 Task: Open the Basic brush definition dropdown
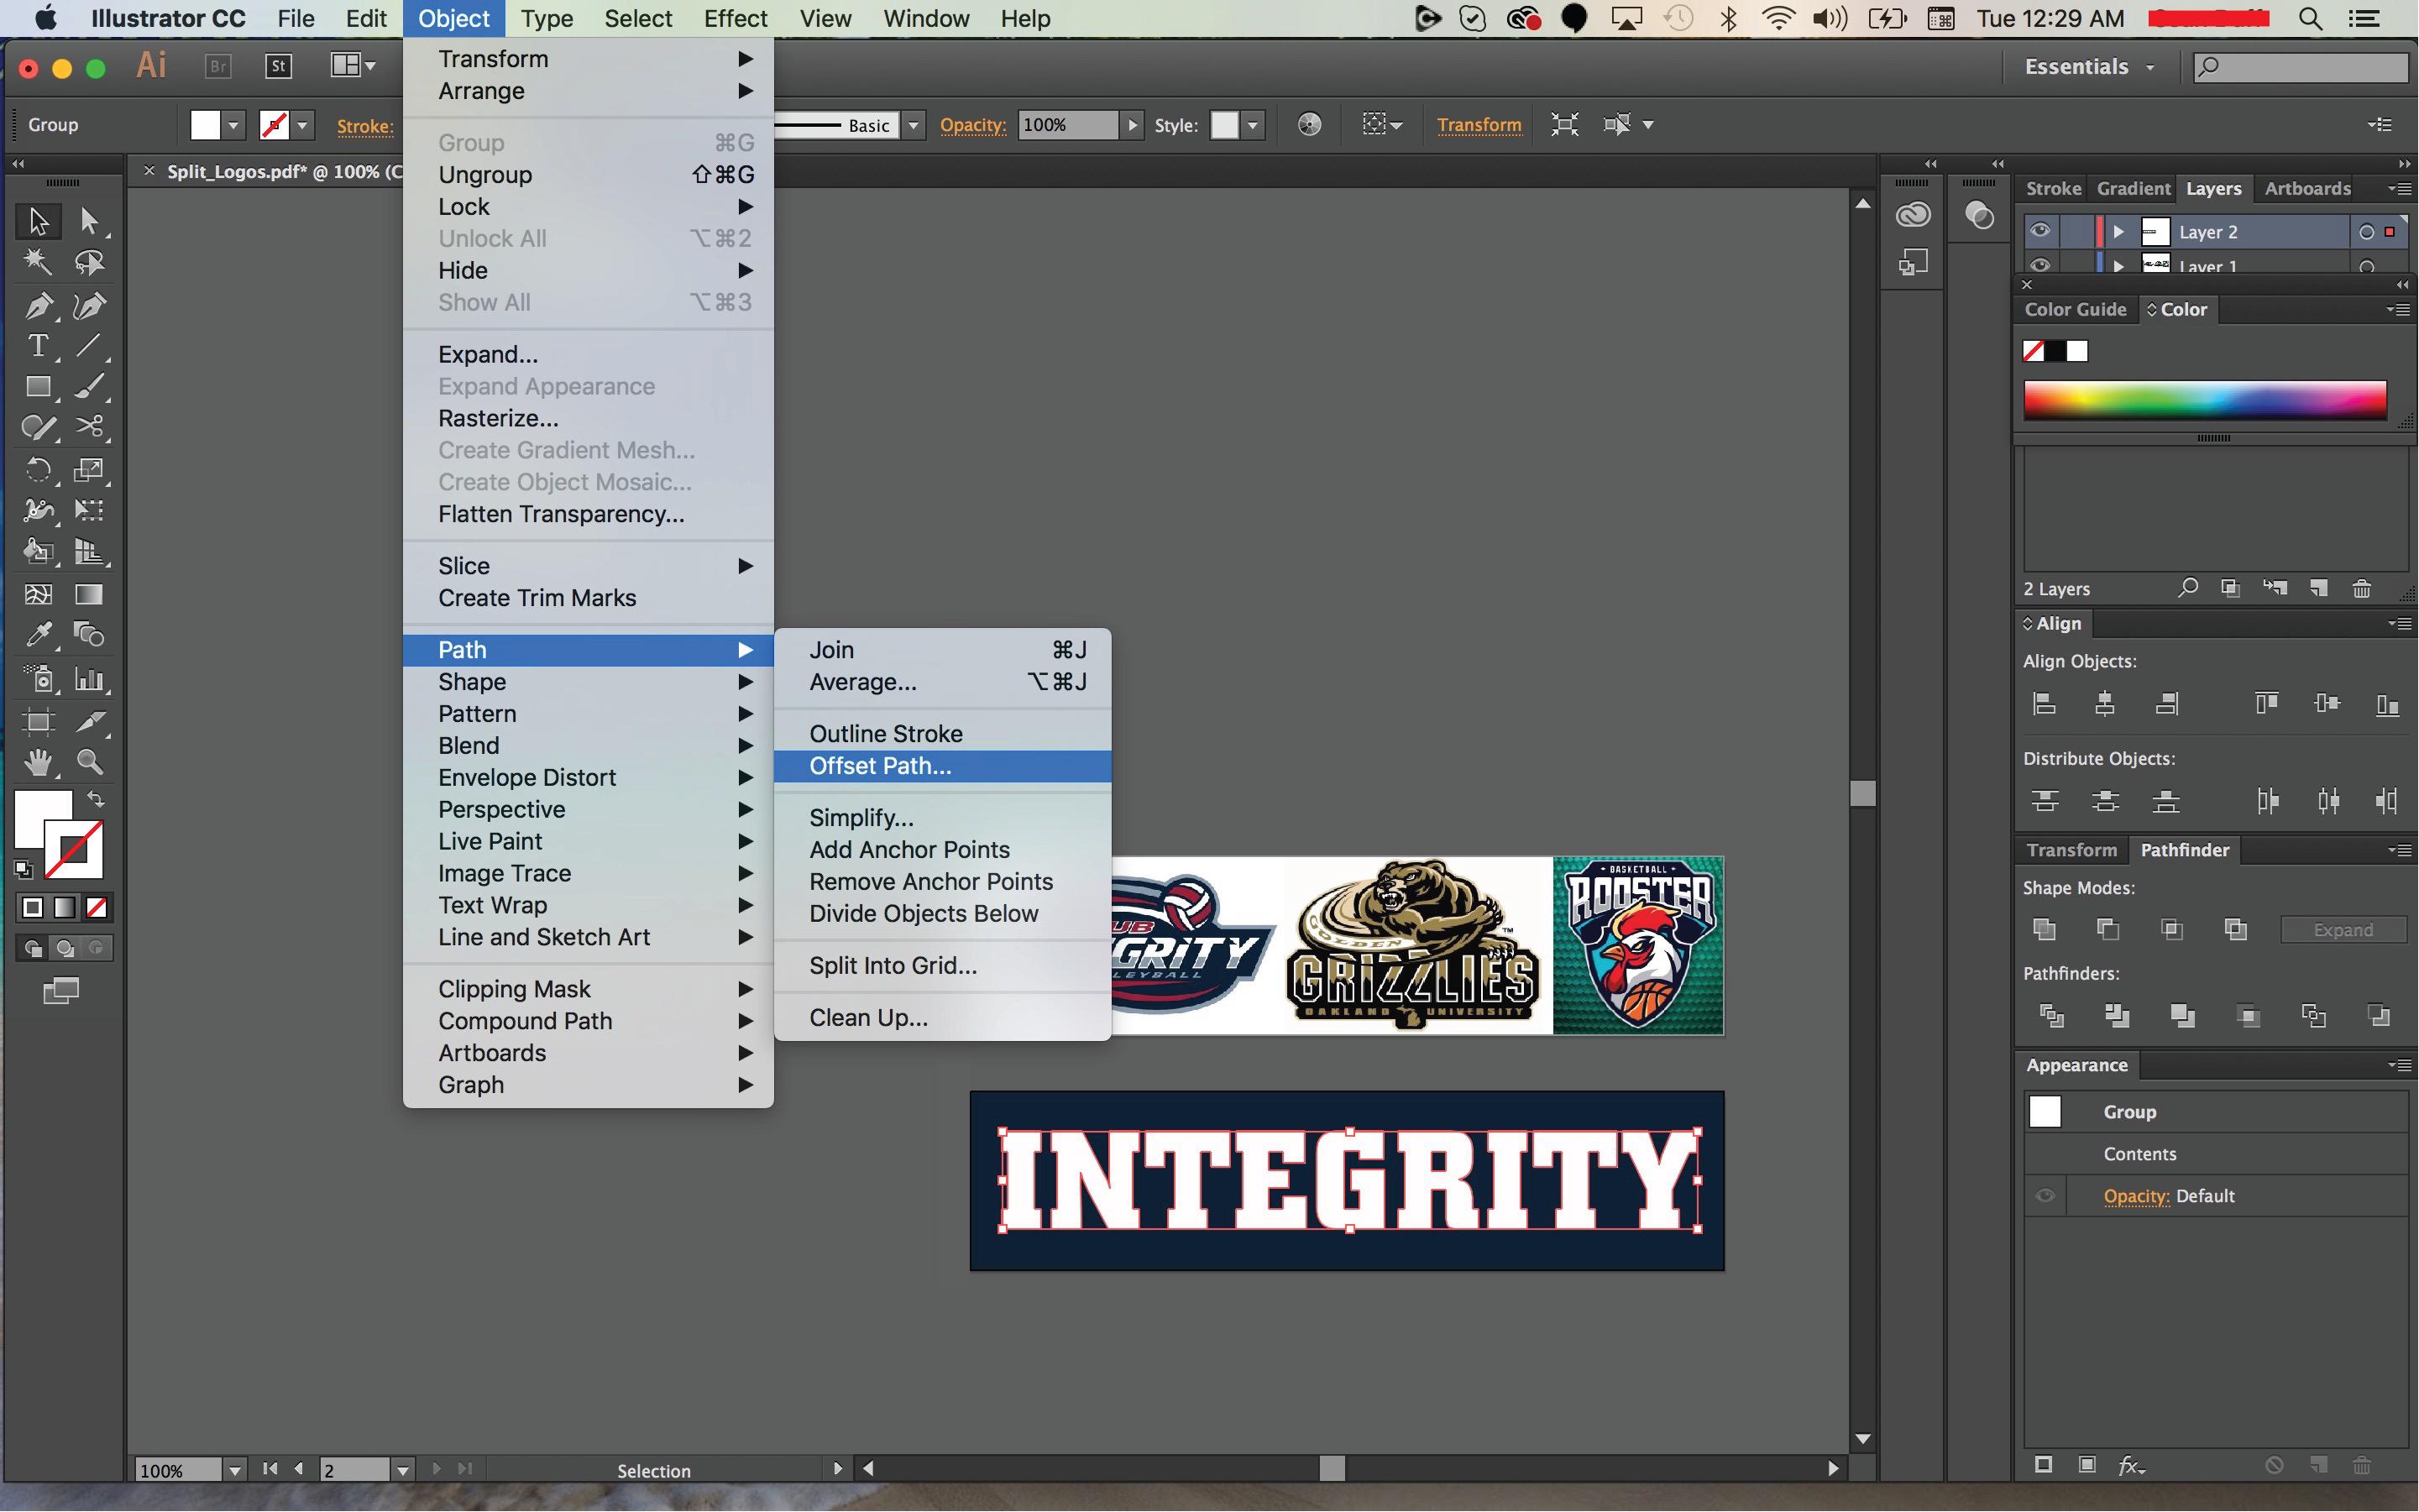913,125
